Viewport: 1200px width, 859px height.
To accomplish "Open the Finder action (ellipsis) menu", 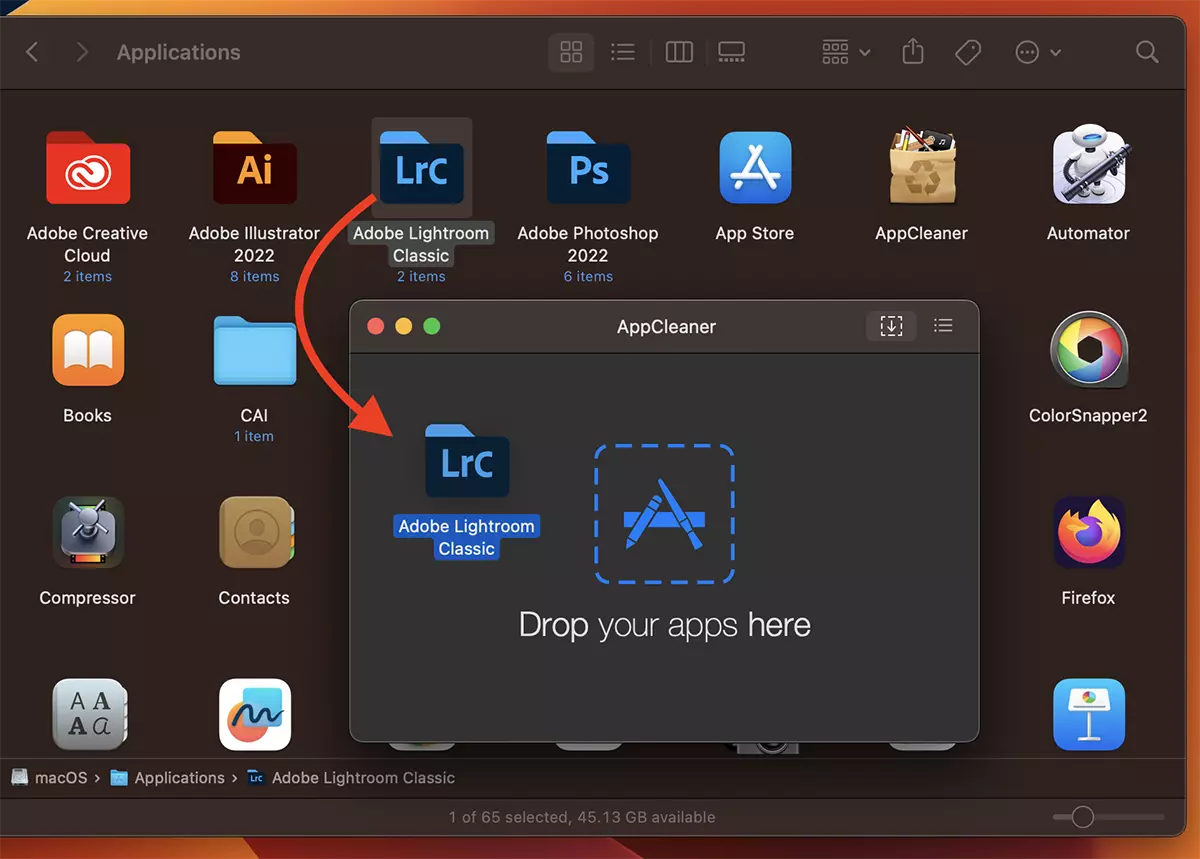I will point(1037,52).
